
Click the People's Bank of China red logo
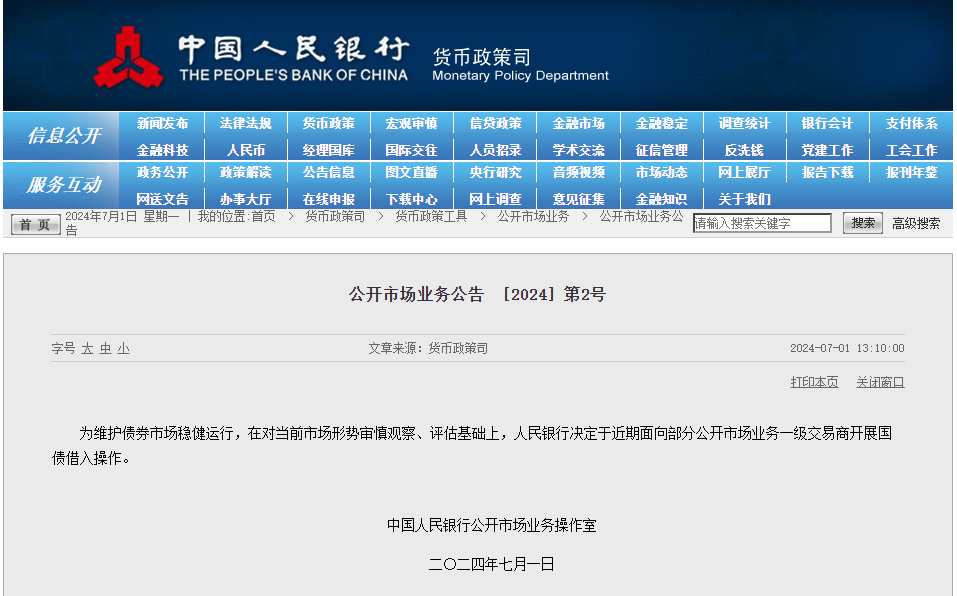coord(128,57)
